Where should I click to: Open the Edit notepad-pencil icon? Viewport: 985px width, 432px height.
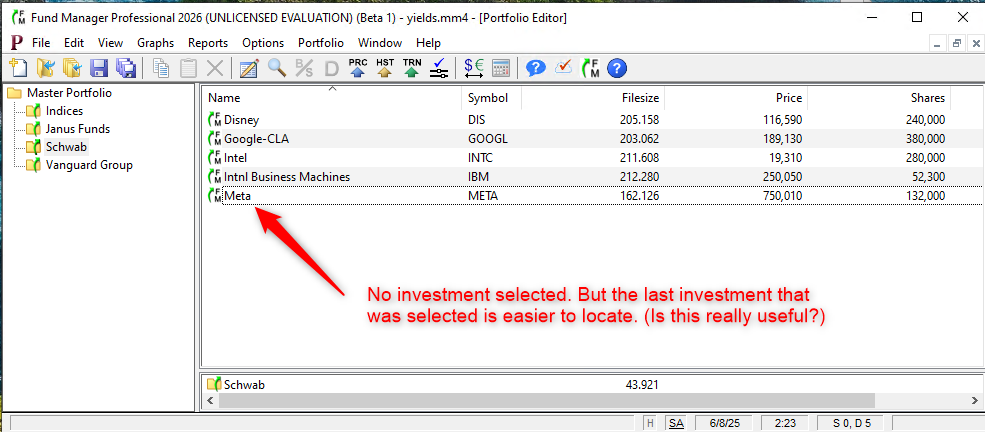(x=249, y=68)
